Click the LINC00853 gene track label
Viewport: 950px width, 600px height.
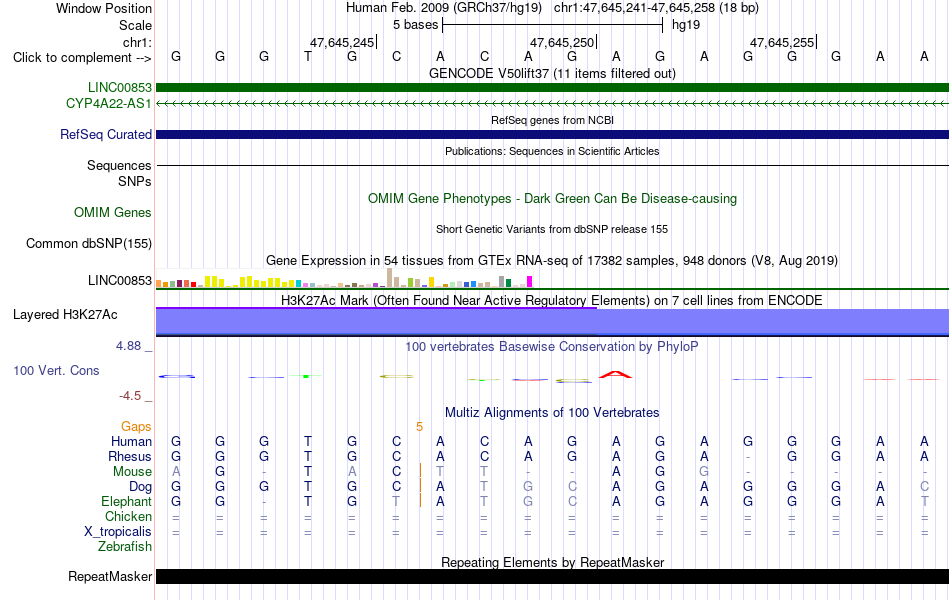point(119,88)
